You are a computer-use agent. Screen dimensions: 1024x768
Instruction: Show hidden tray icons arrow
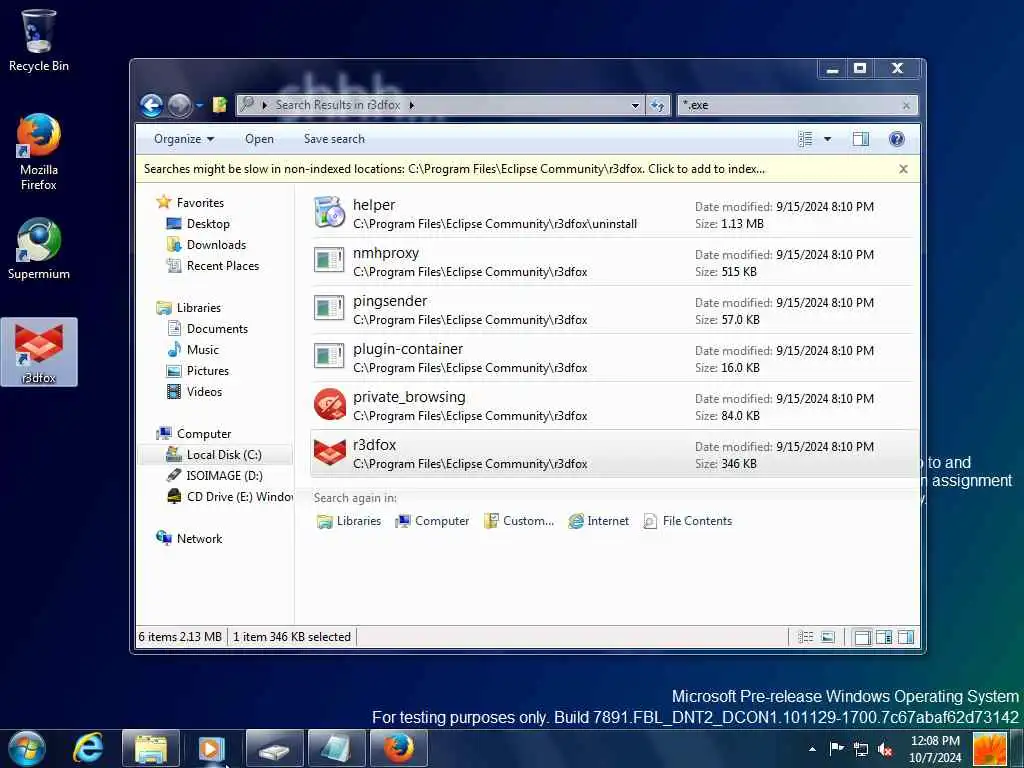tap(812, 749)
